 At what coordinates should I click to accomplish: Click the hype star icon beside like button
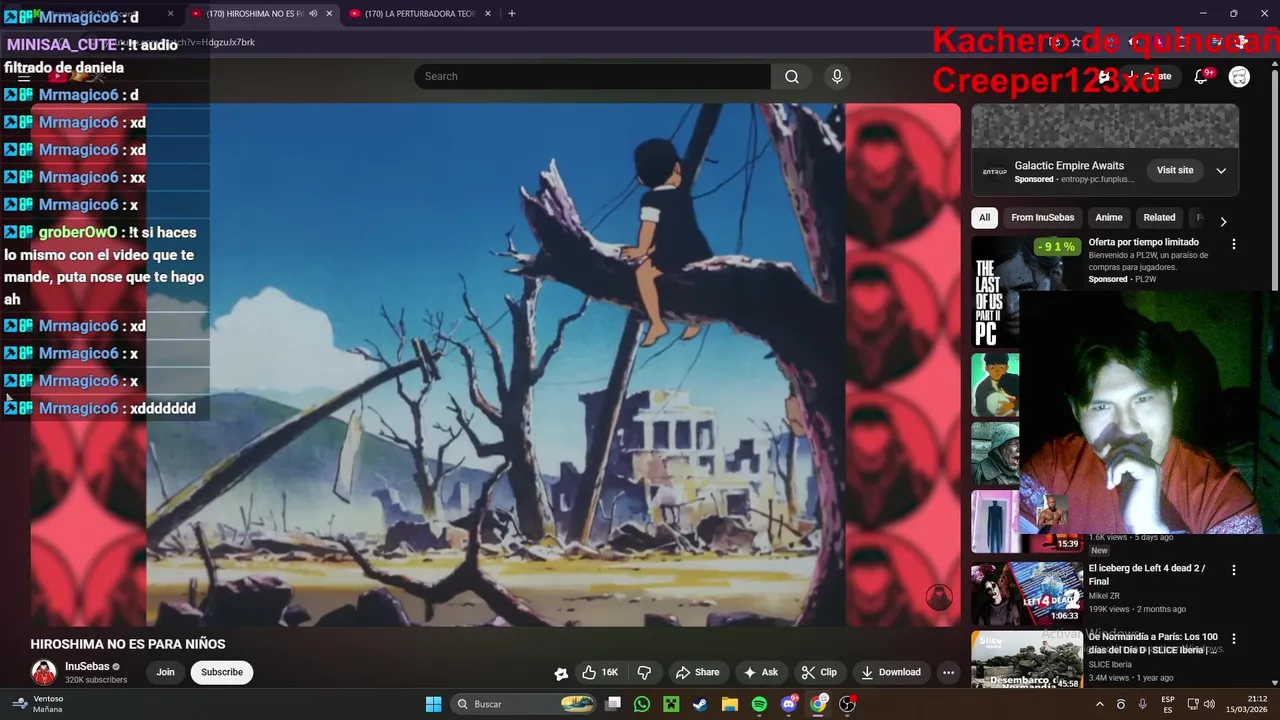click(x=561, y=673)
